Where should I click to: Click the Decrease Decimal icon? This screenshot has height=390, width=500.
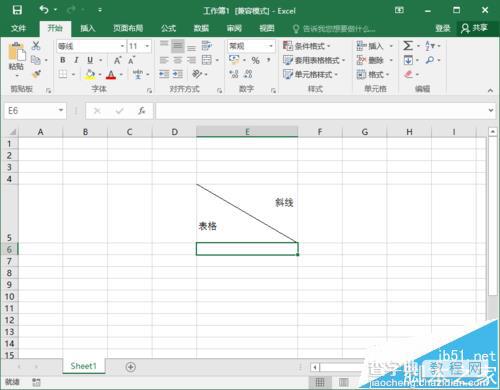248,74
